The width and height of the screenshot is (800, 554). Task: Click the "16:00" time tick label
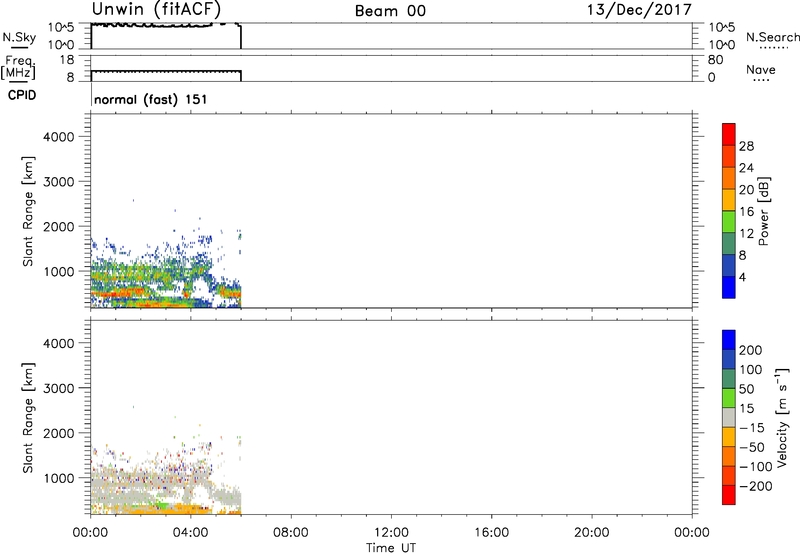point(491,533)
